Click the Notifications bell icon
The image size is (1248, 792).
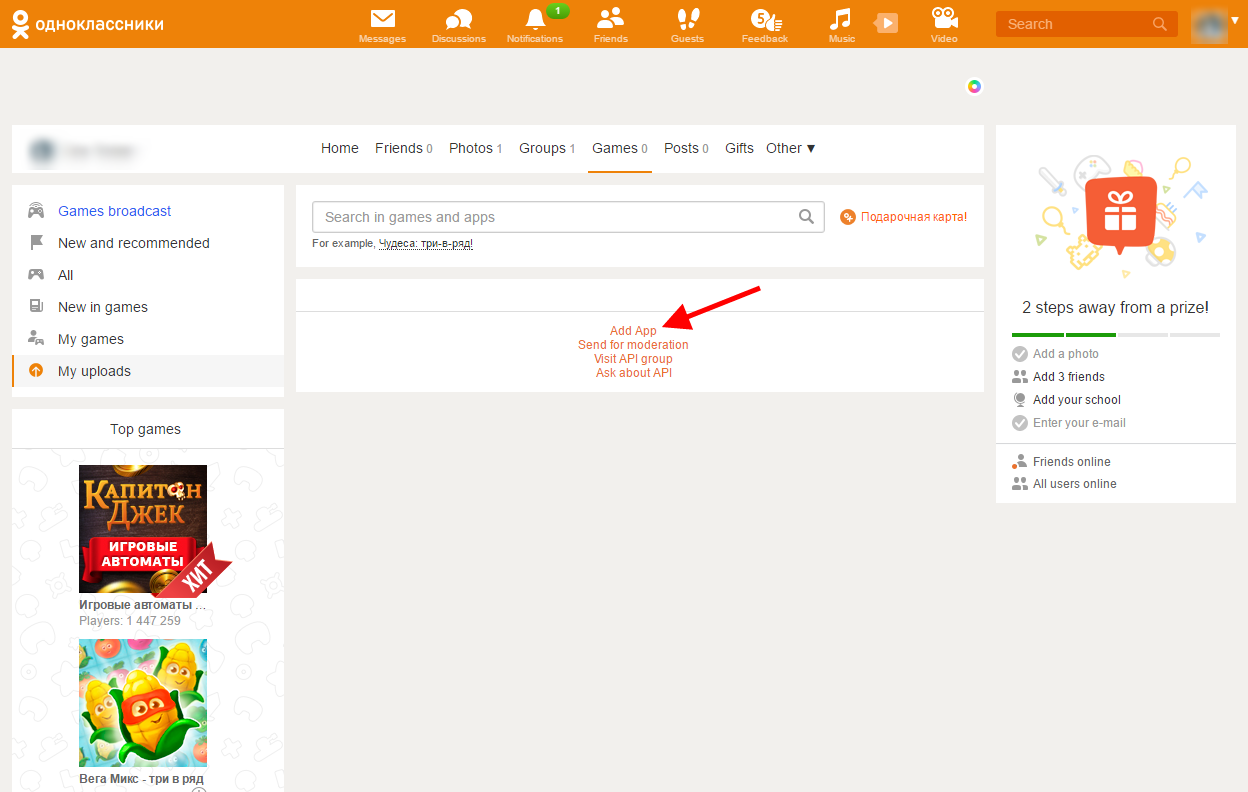tap(535, 19)
